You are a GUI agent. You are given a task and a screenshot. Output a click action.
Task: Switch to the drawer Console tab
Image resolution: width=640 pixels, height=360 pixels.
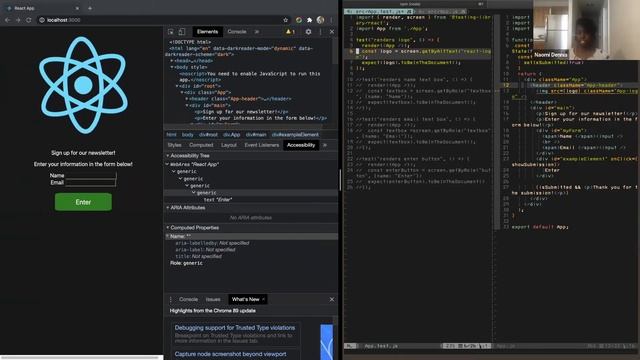(188, 299)
